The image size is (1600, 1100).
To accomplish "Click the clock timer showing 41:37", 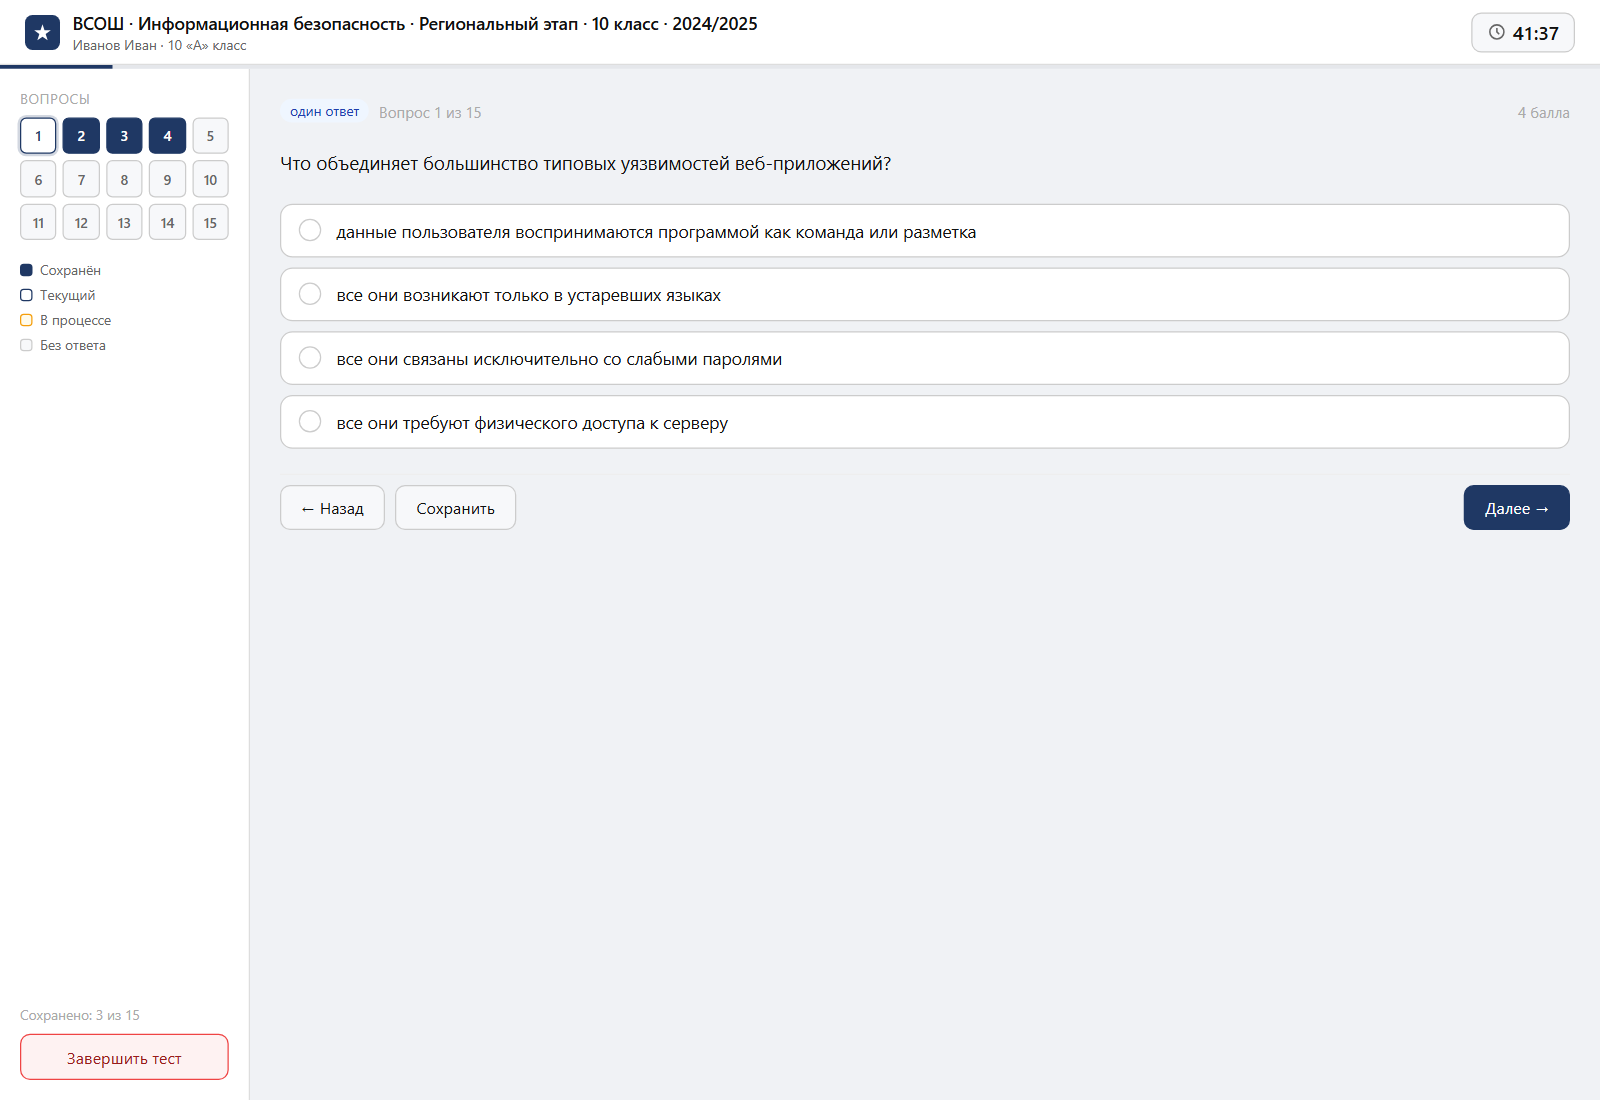I will point(1523,33).
